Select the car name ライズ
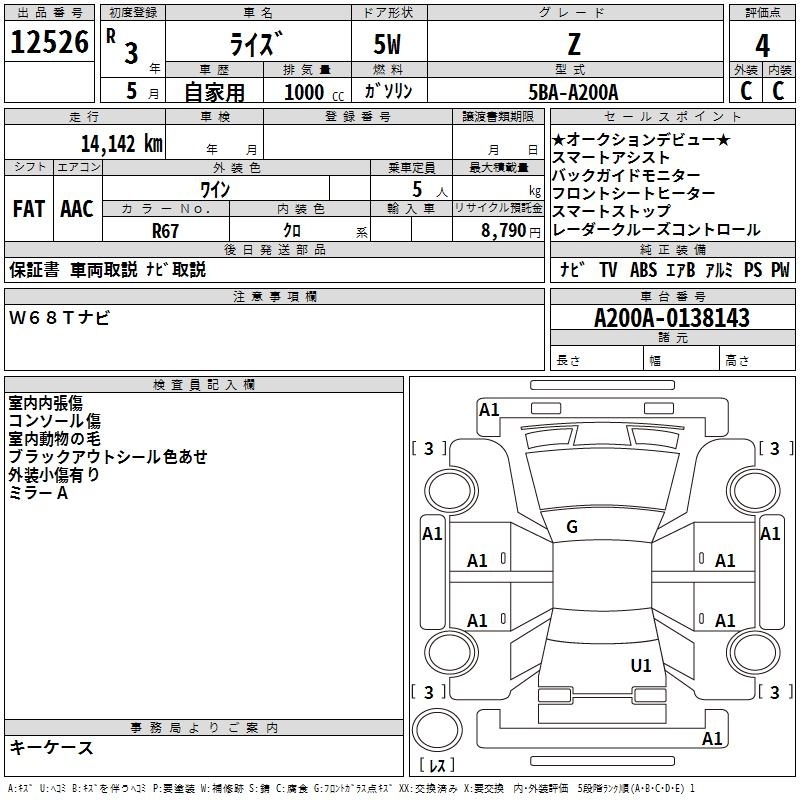 (256, 43)
